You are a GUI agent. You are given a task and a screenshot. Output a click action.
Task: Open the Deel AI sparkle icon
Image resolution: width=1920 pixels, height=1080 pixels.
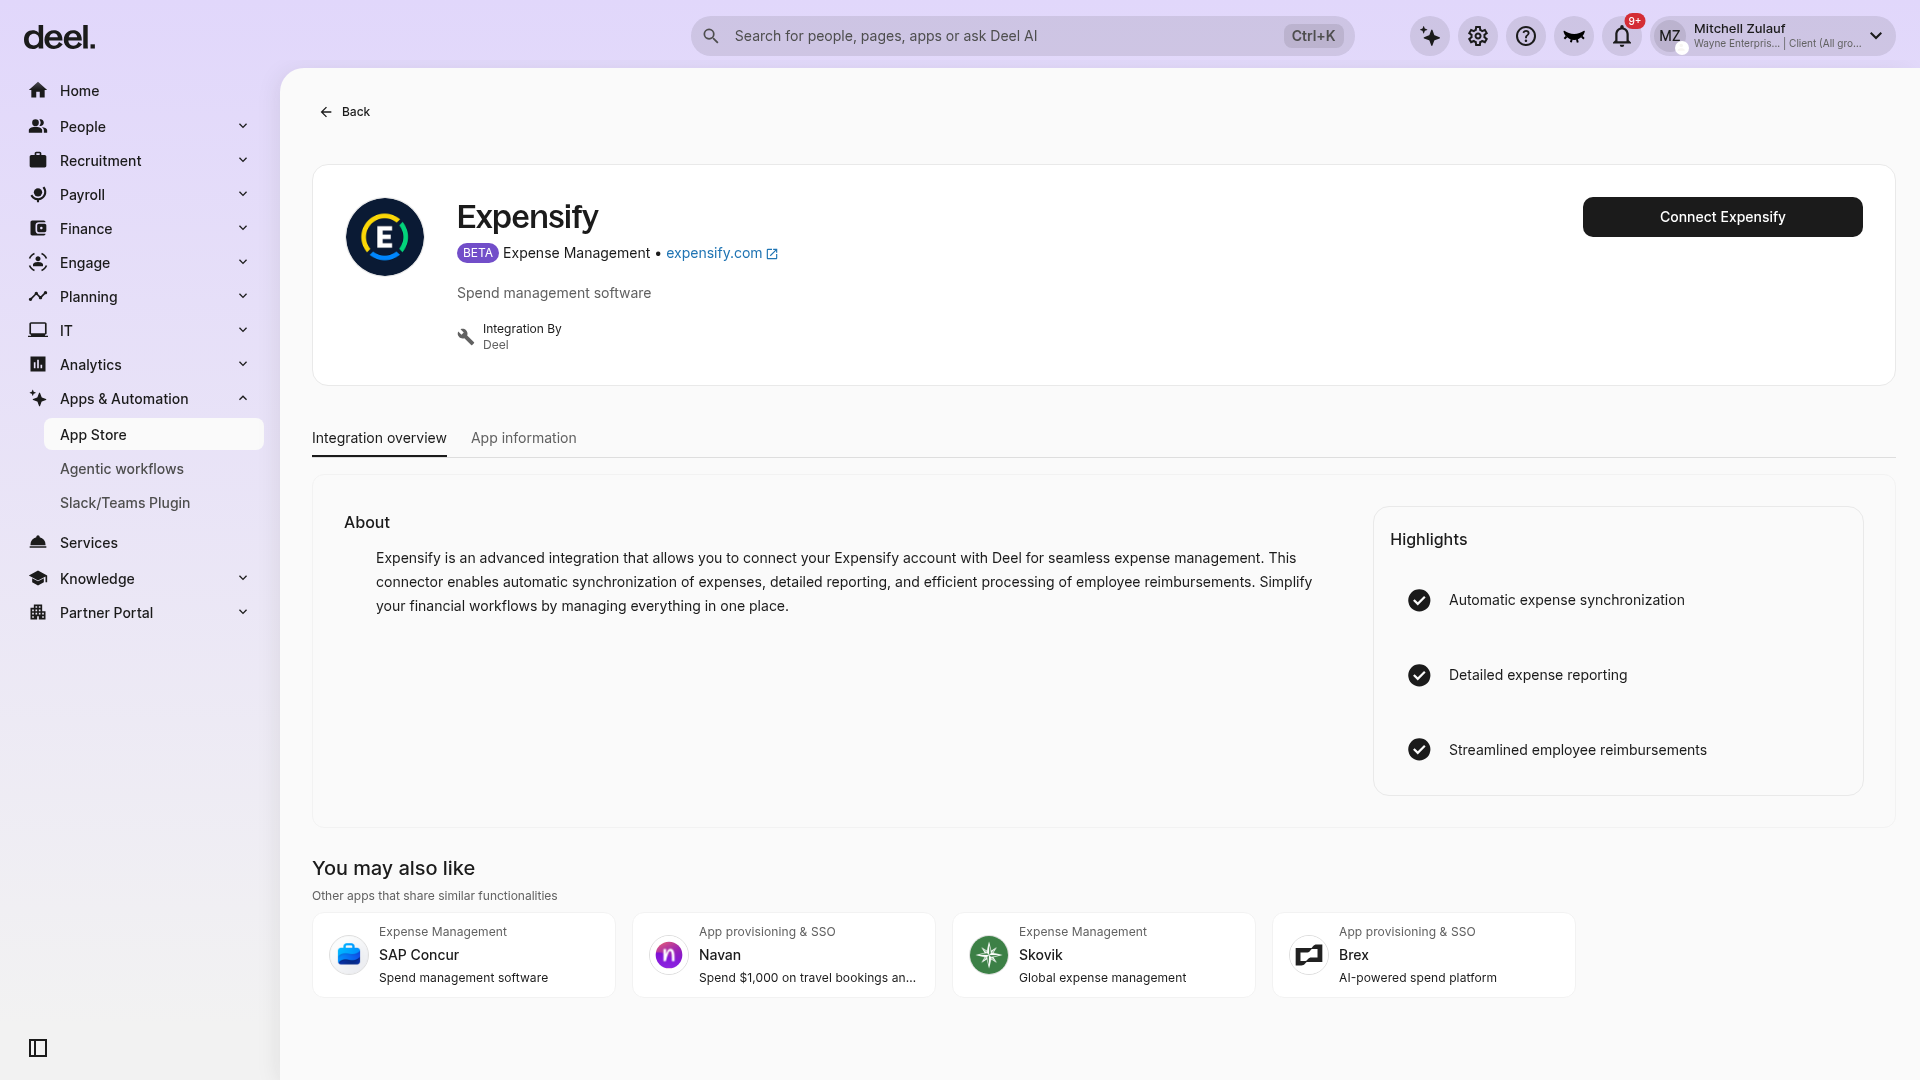[x=1430, y=36]
